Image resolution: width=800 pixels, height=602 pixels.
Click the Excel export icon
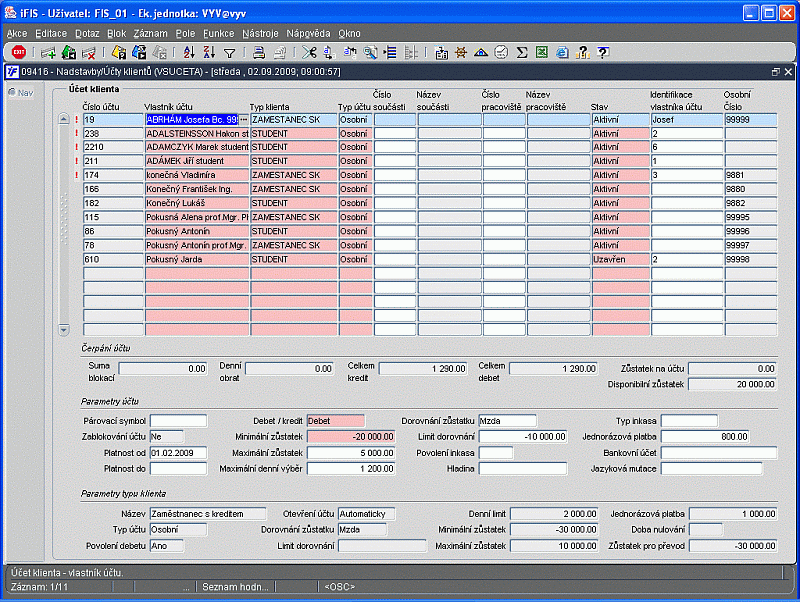pos(542,52)
